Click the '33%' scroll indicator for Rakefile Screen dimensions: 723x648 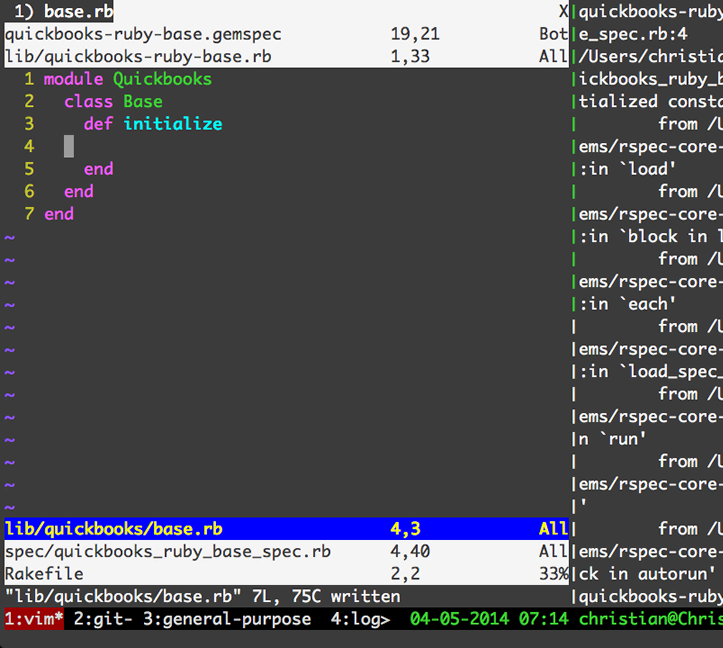(x=554, y=574)
